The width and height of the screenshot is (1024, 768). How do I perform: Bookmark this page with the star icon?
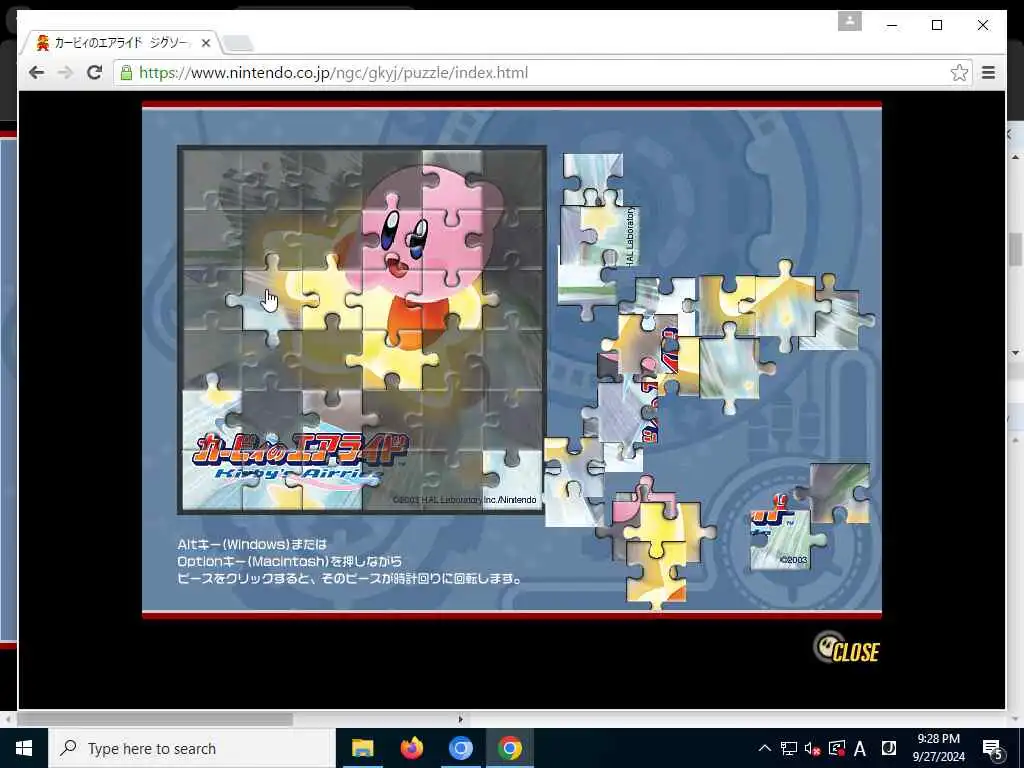point(959,72)
